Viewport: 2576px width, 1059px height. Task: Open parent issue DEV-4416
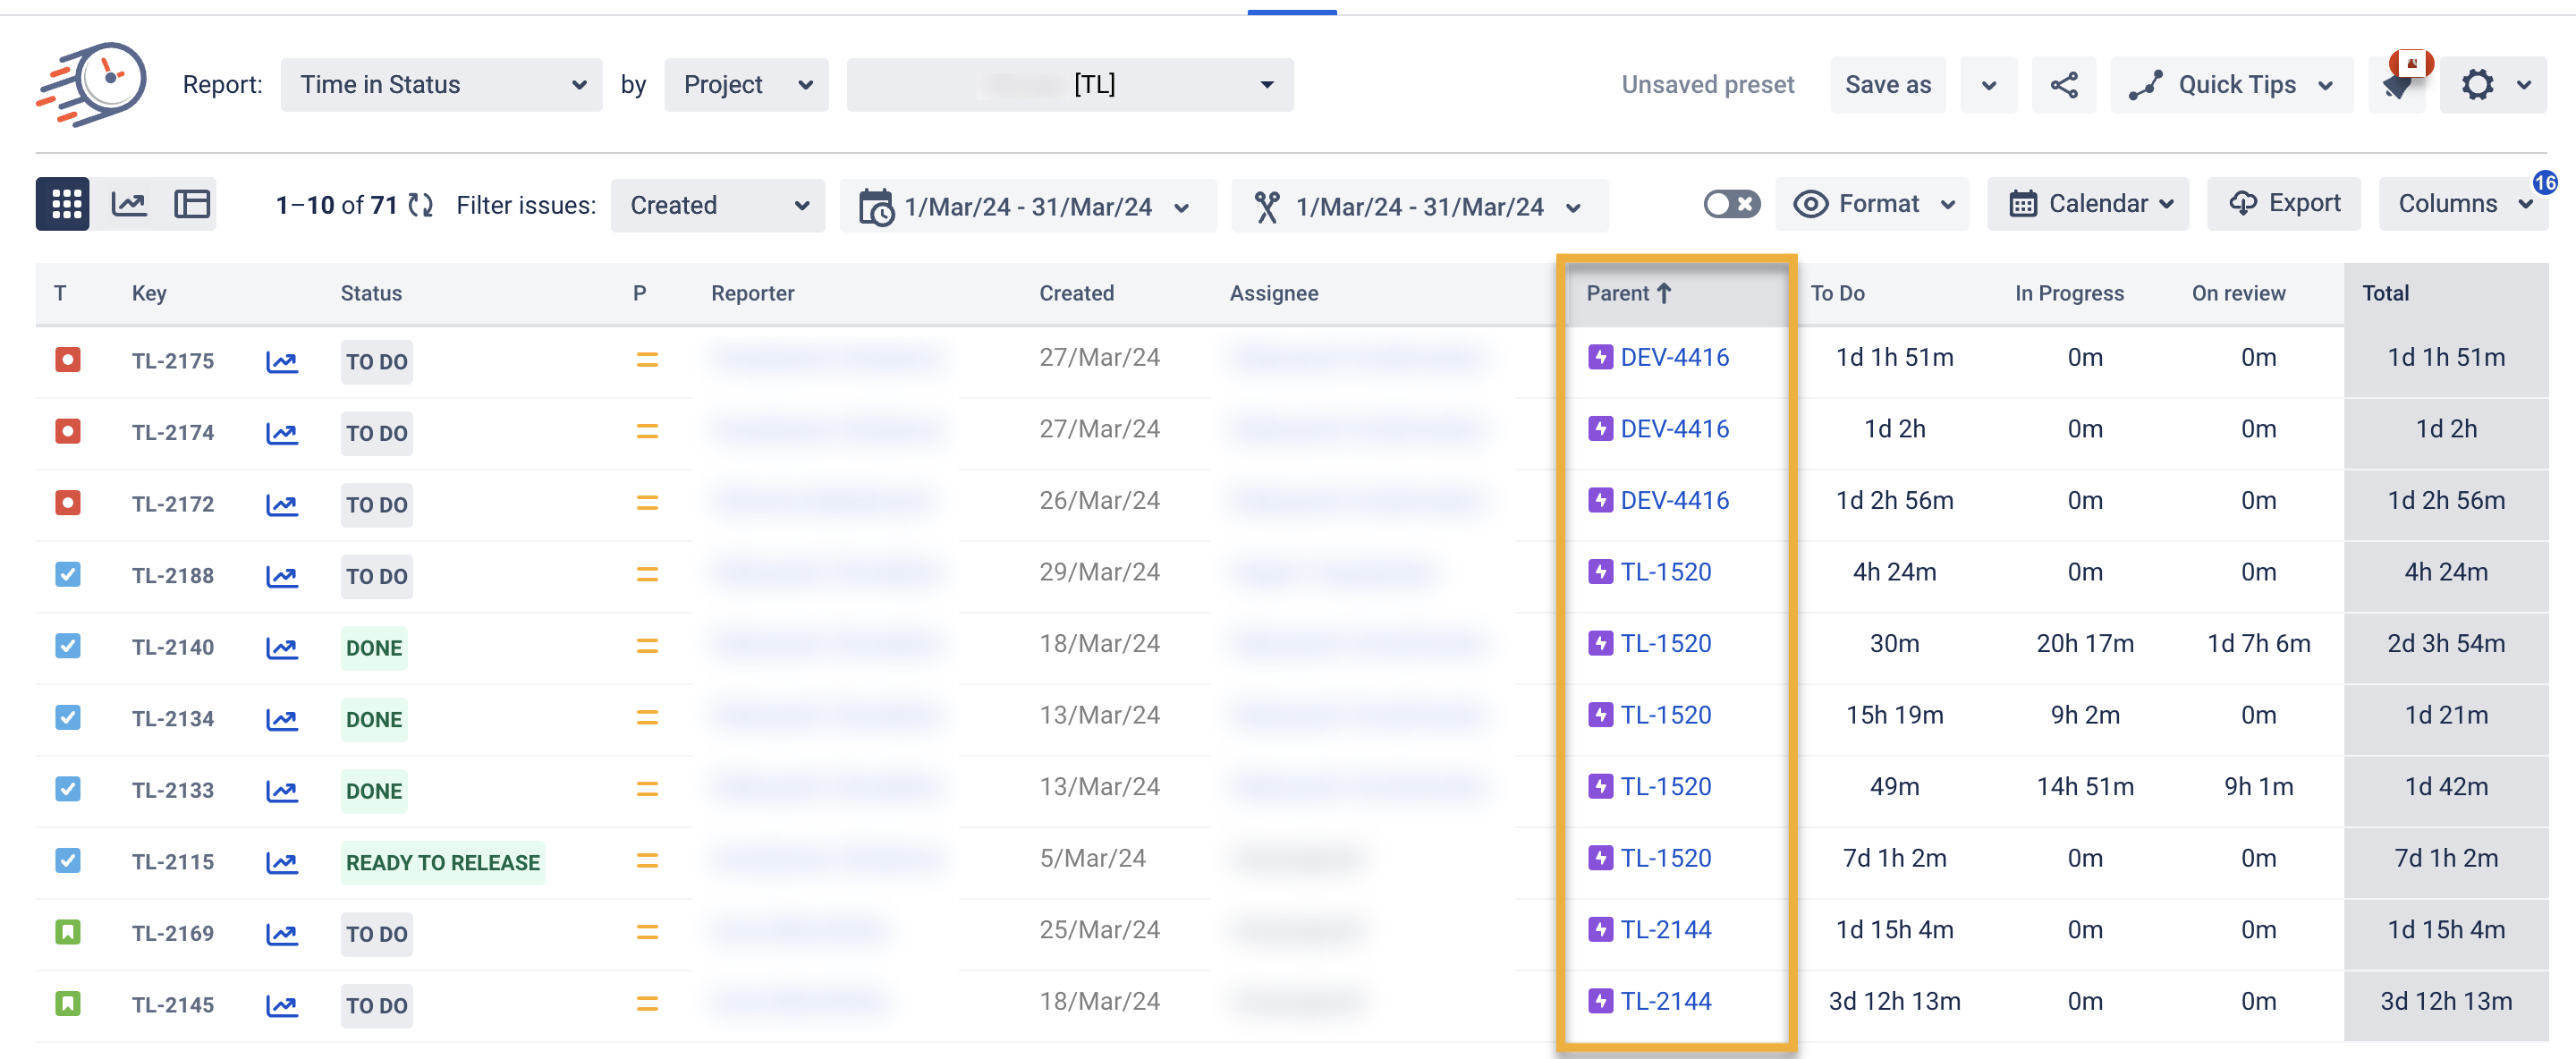pyautogui.click(x=1675, y=356)
